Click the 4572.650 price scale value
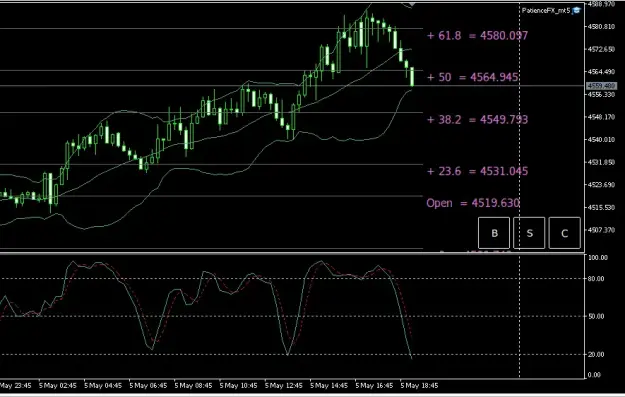 pos(601,49)
